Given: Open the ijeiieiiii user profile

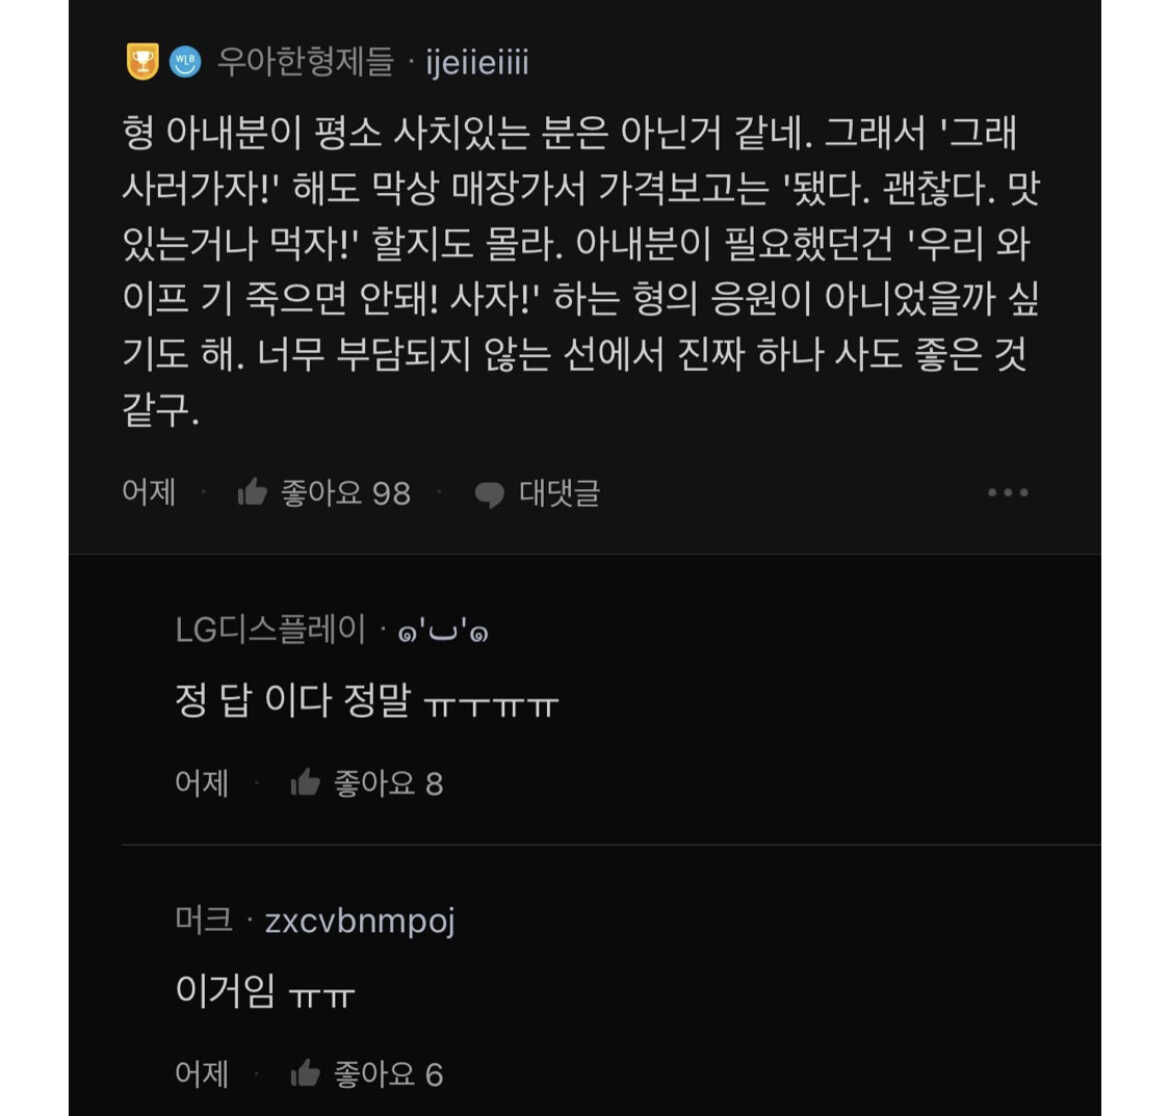Looking at the screenshot, I should 477,62.
